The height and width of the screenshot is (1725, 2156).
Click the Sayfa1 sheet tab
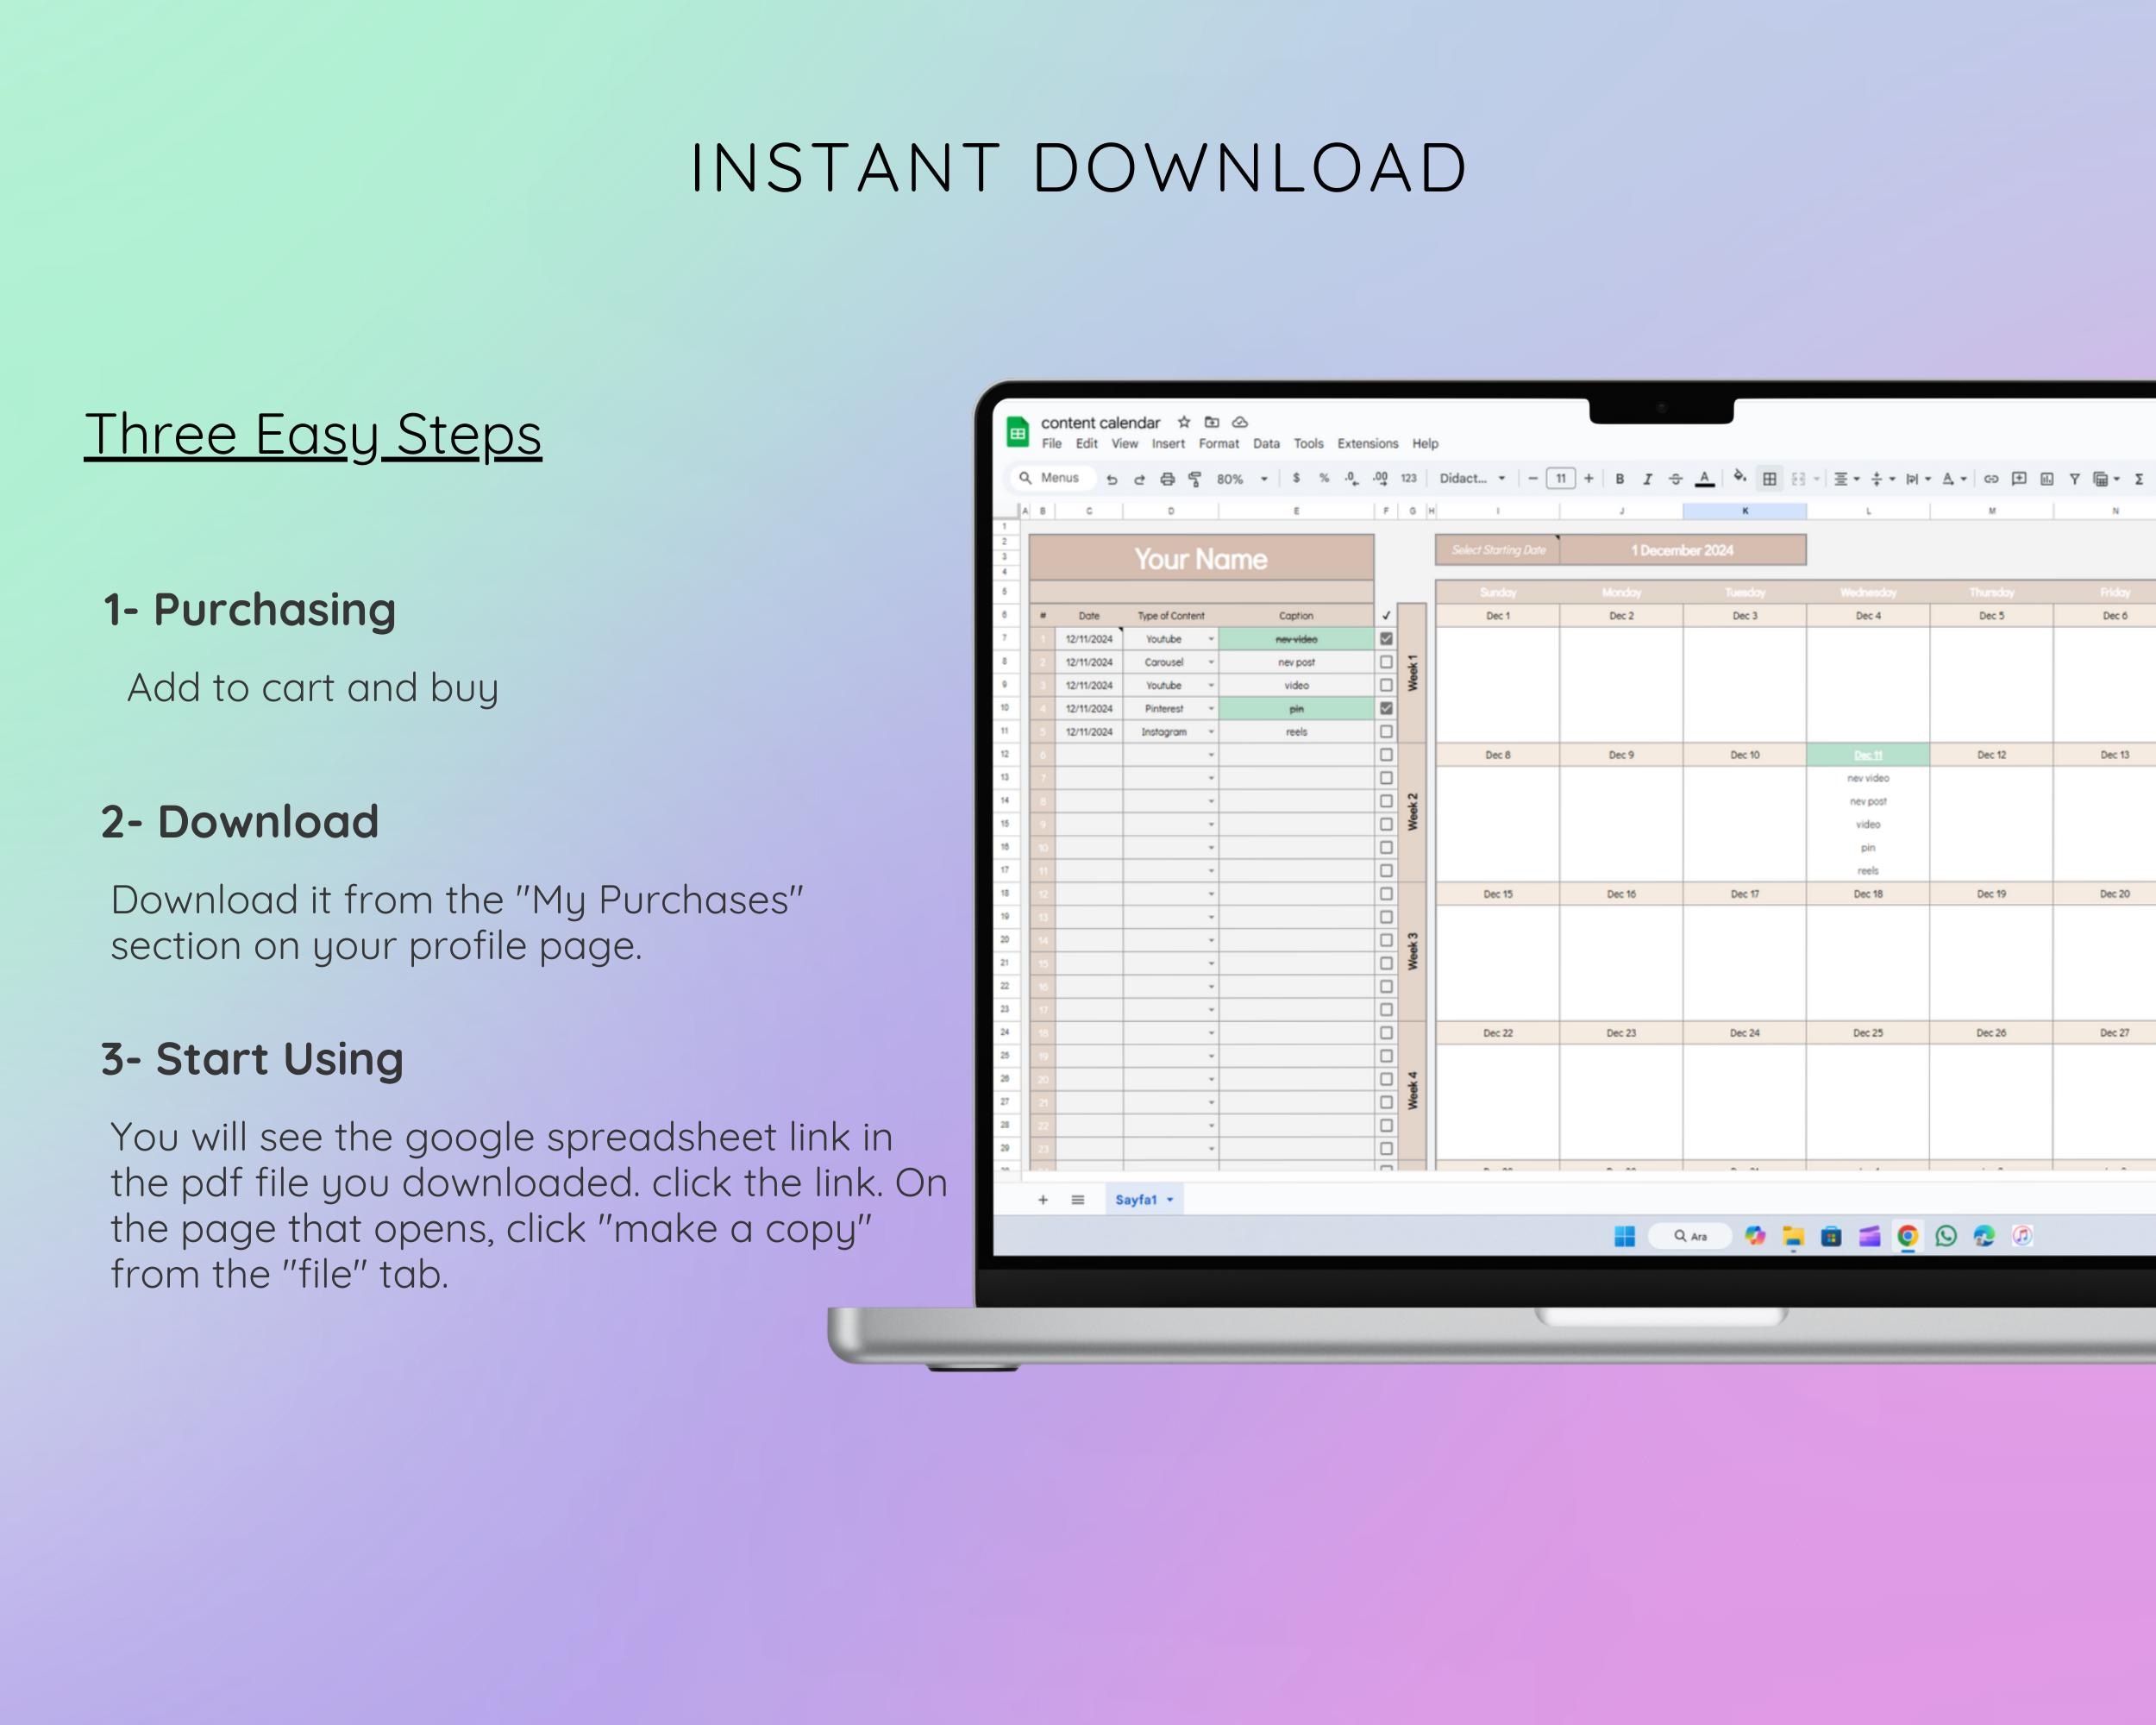[1135, 1199]
